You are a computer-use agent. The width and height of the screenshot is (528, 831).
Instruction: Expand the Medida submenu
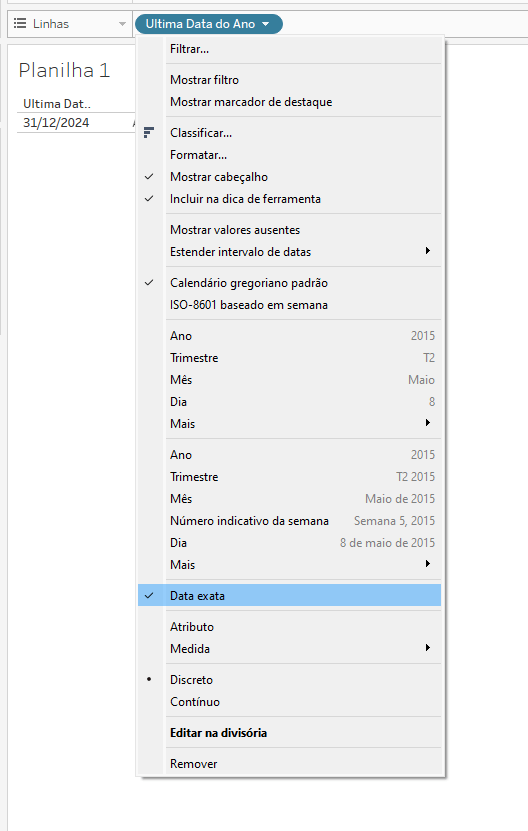tap(427, 648)
